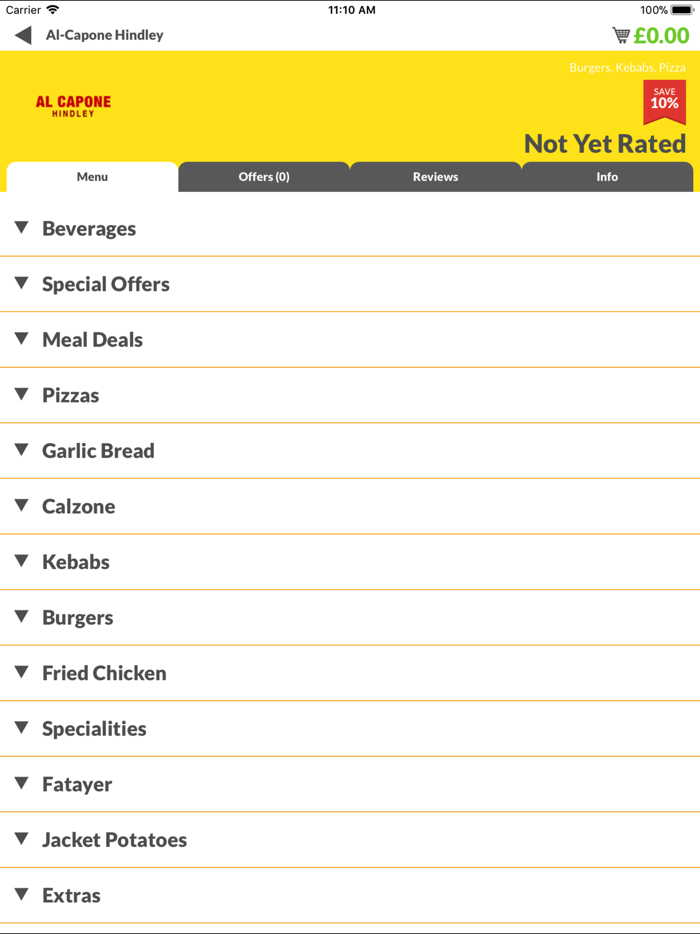This screenshot has width=700, height=934.
Task: Expand the Beverages category
Action: click(89, 229)
